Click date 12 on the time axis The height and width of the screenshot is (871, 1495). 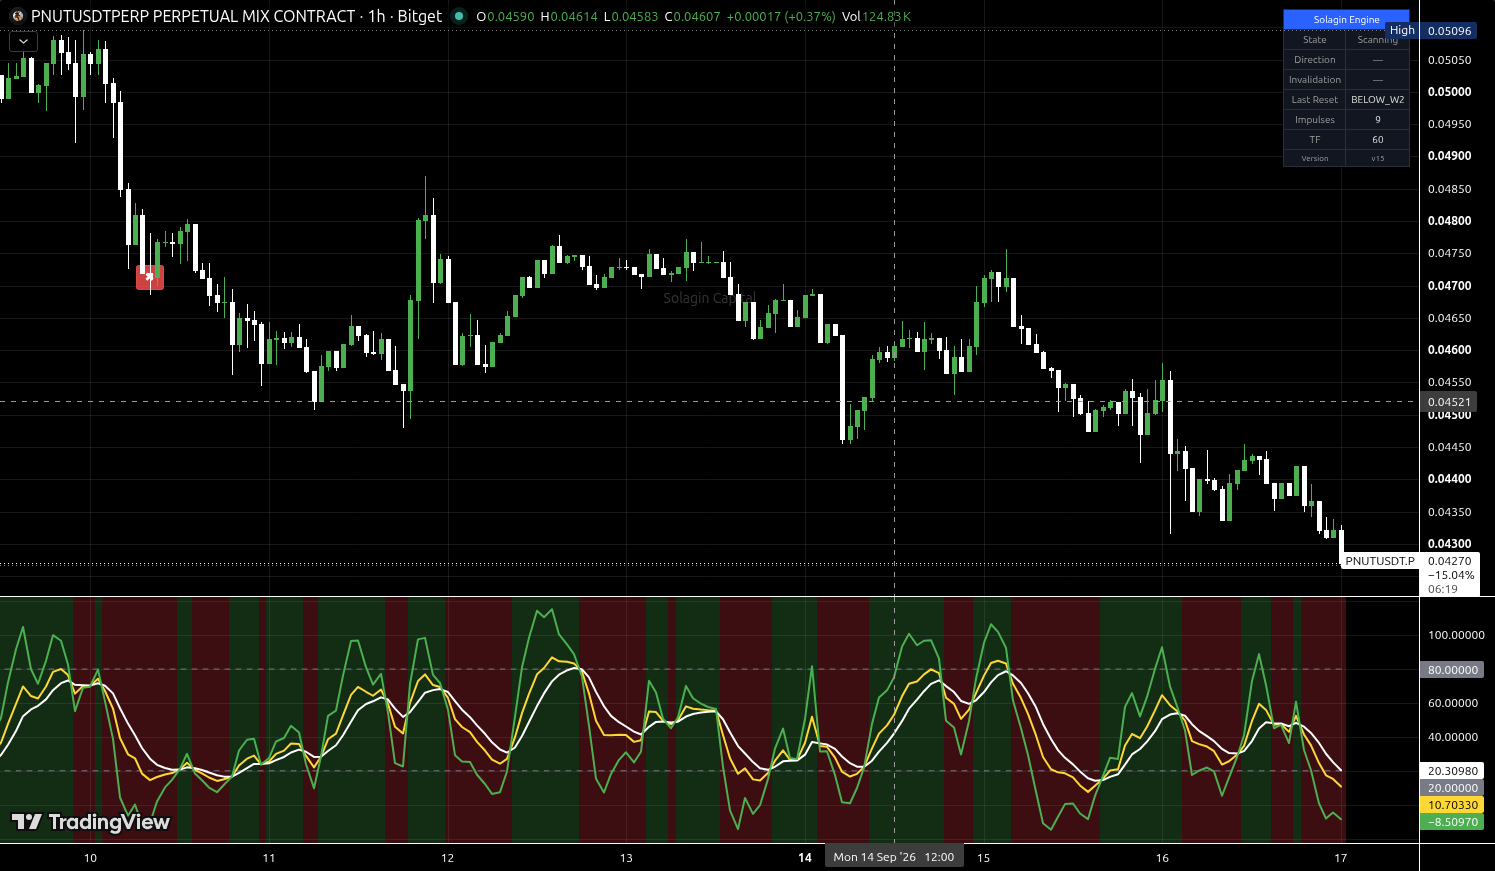coord(447,858)
